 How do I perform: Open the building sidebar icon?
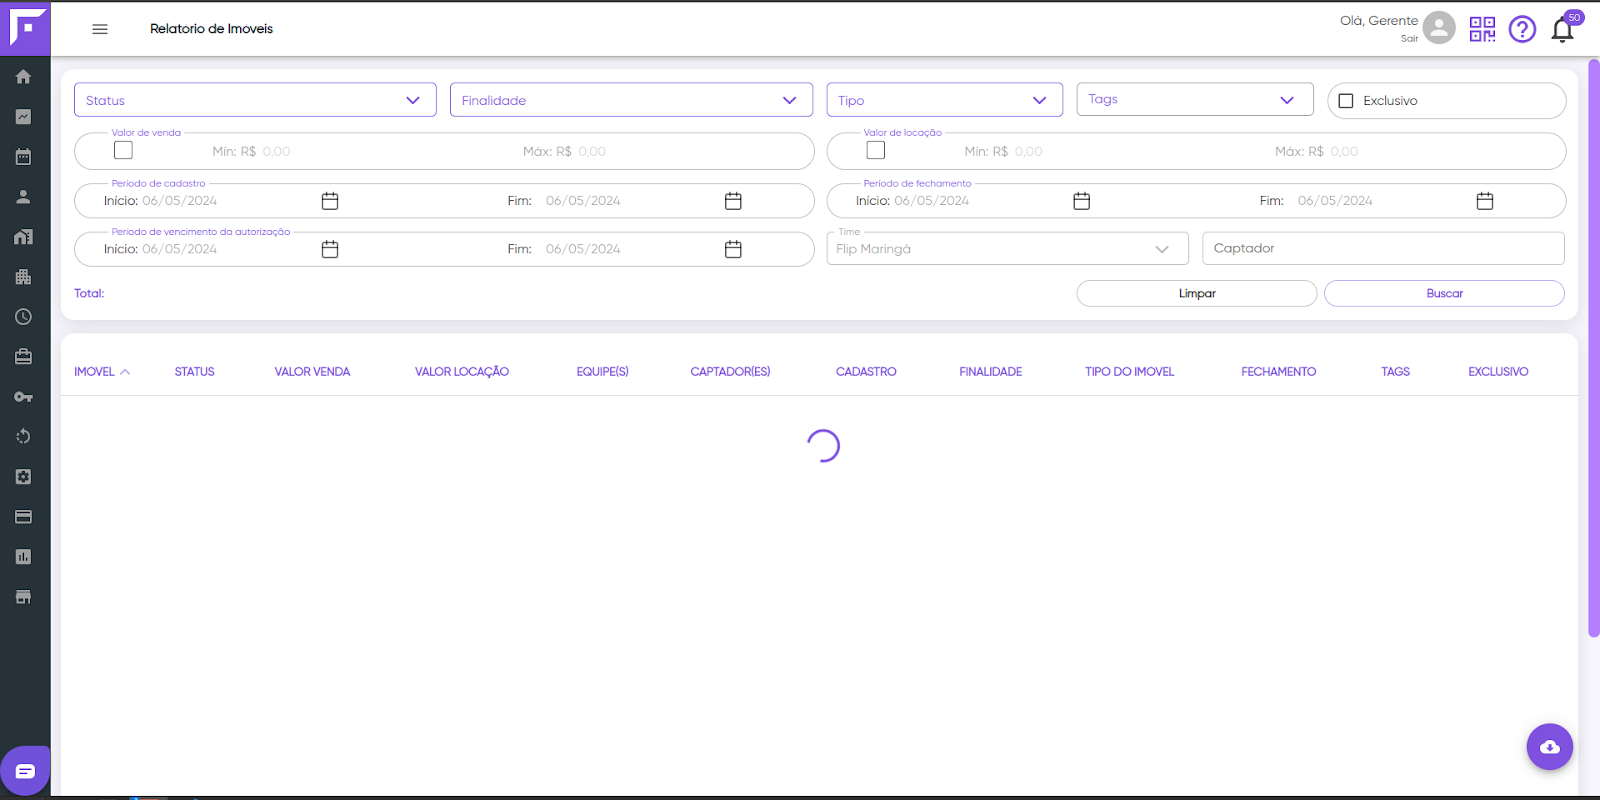click(x=23, y=277)
